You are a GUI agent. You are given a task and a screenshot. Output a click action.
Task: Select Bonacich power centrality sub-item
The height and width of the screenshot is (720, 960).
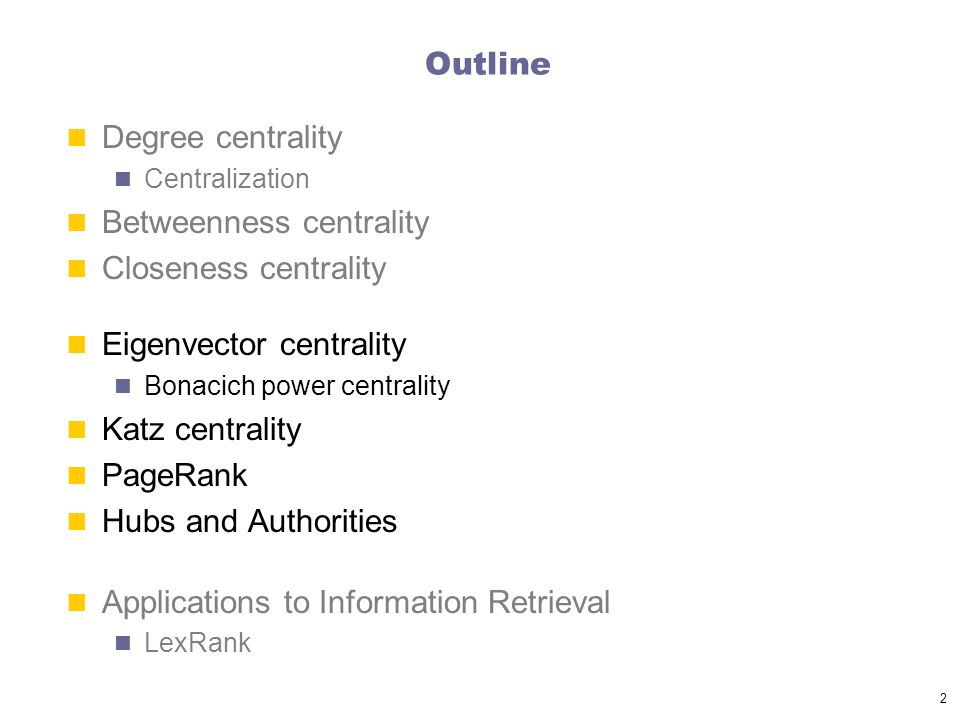[297, 386]
